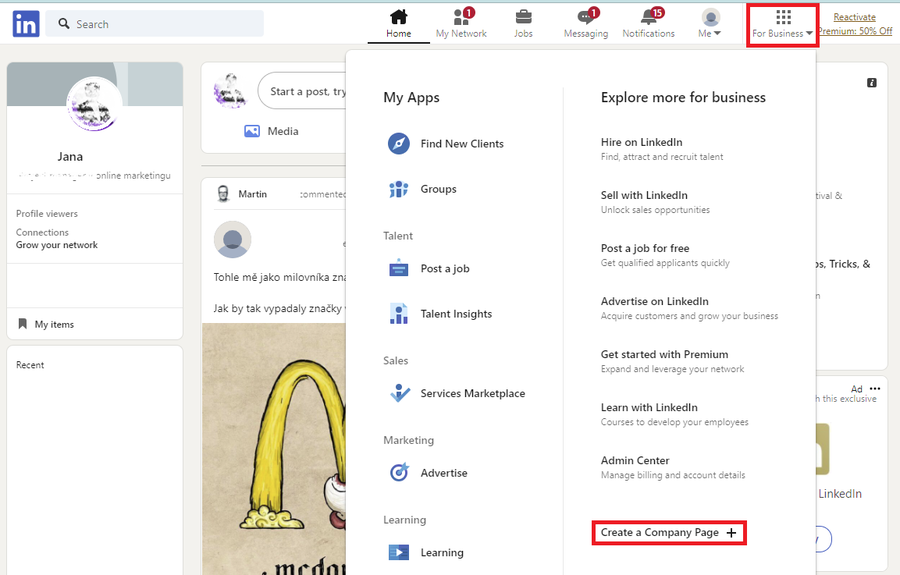Viewport: 900px width, 575px height.
Task: Open the Home tab
Action: [x=398, y=23]
